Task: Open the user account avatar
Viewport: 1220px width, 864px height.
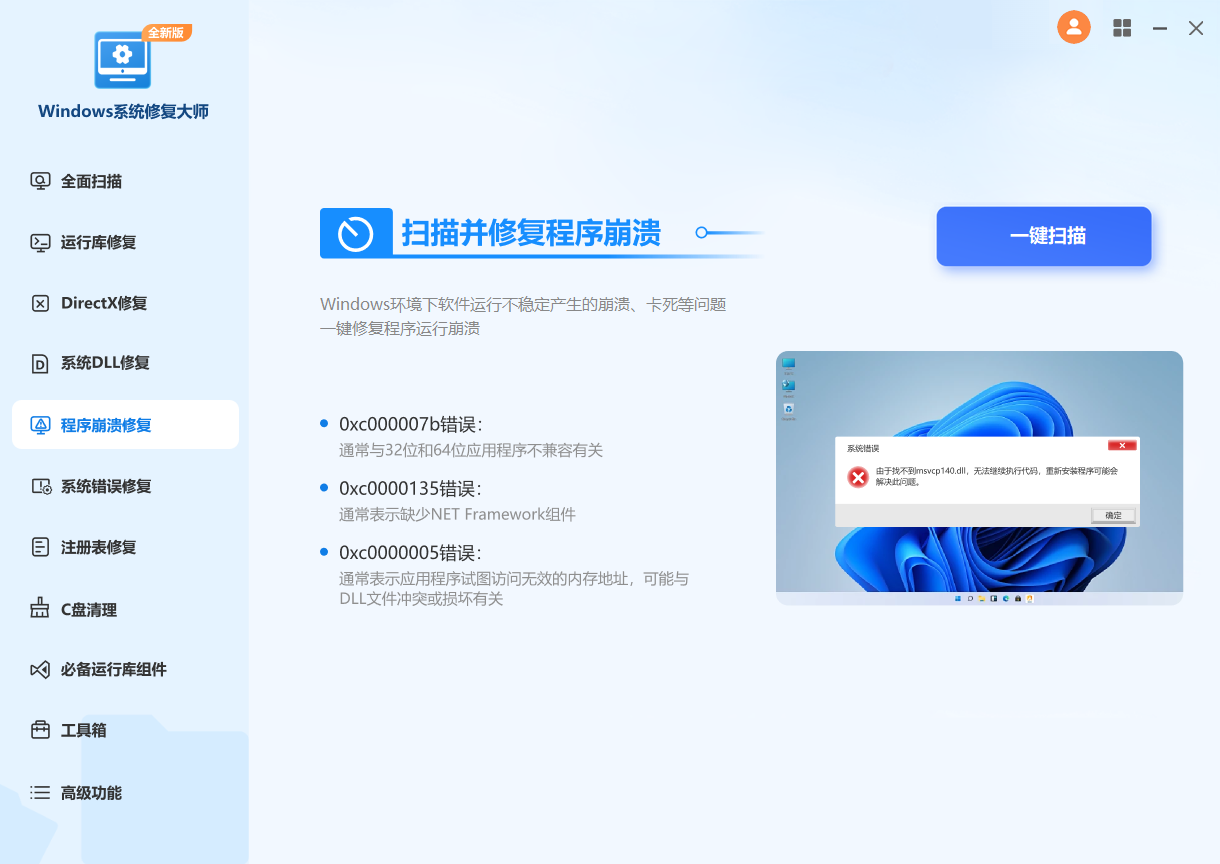Action: [x=1073, y=27]
